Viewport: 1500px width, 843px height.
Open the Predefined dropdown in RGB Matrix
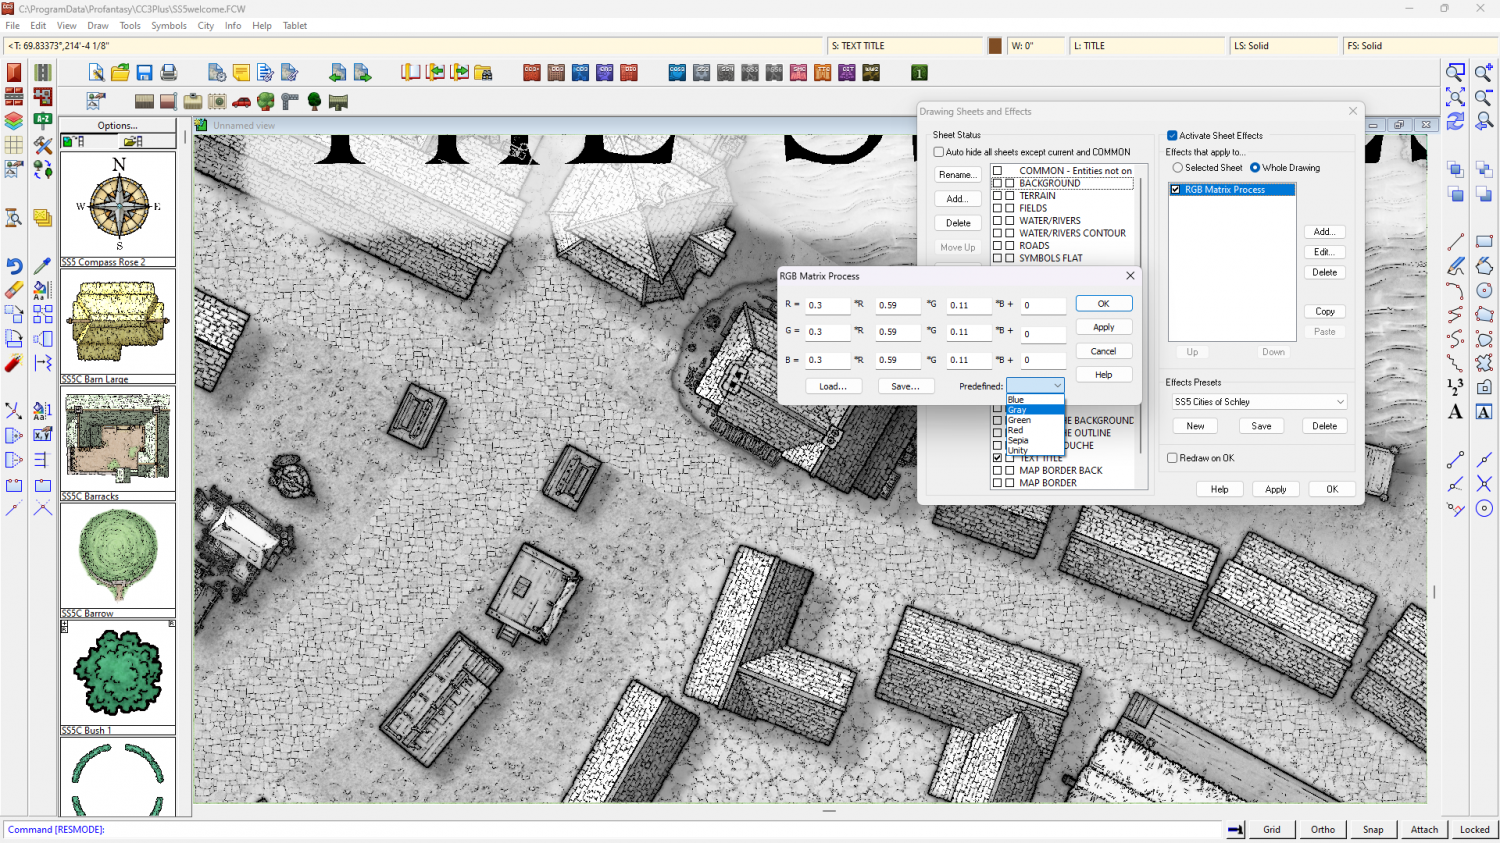[x=1035, y=386]
